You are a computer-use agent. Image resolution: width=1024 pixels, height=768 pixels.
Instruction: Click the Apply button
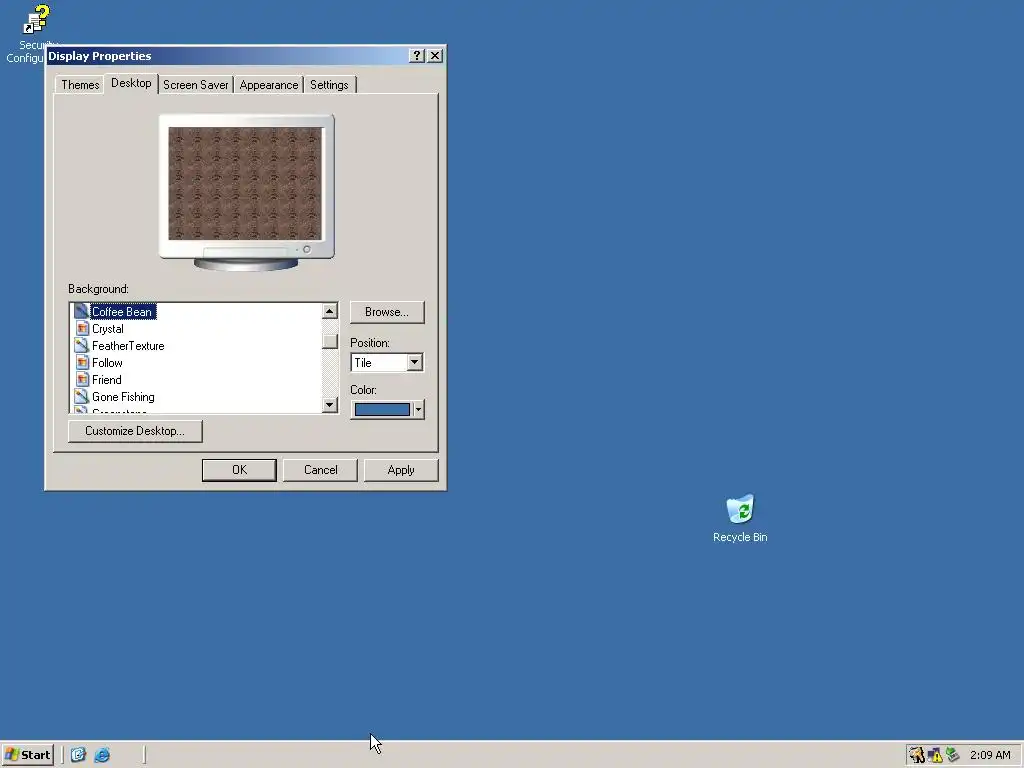(x=401, y=470)
